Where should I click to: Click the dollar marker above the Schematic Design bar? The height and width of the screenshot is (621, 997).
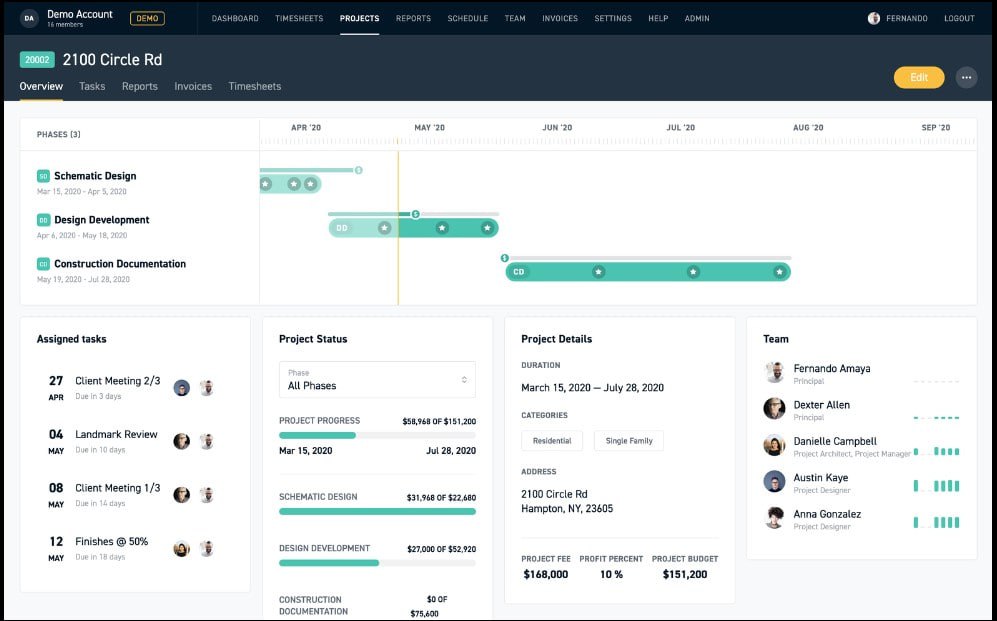pos(359,170)
